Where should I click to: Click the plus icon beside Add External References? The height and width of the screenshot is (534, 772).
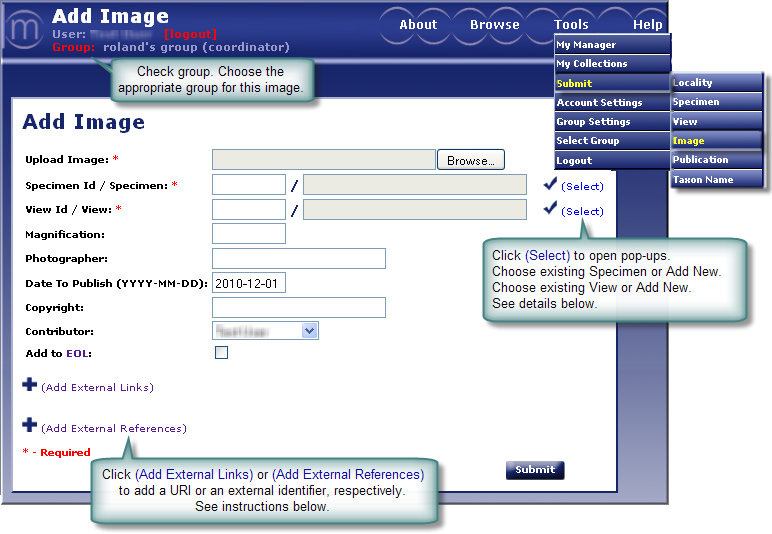click(x=29, y=426)
